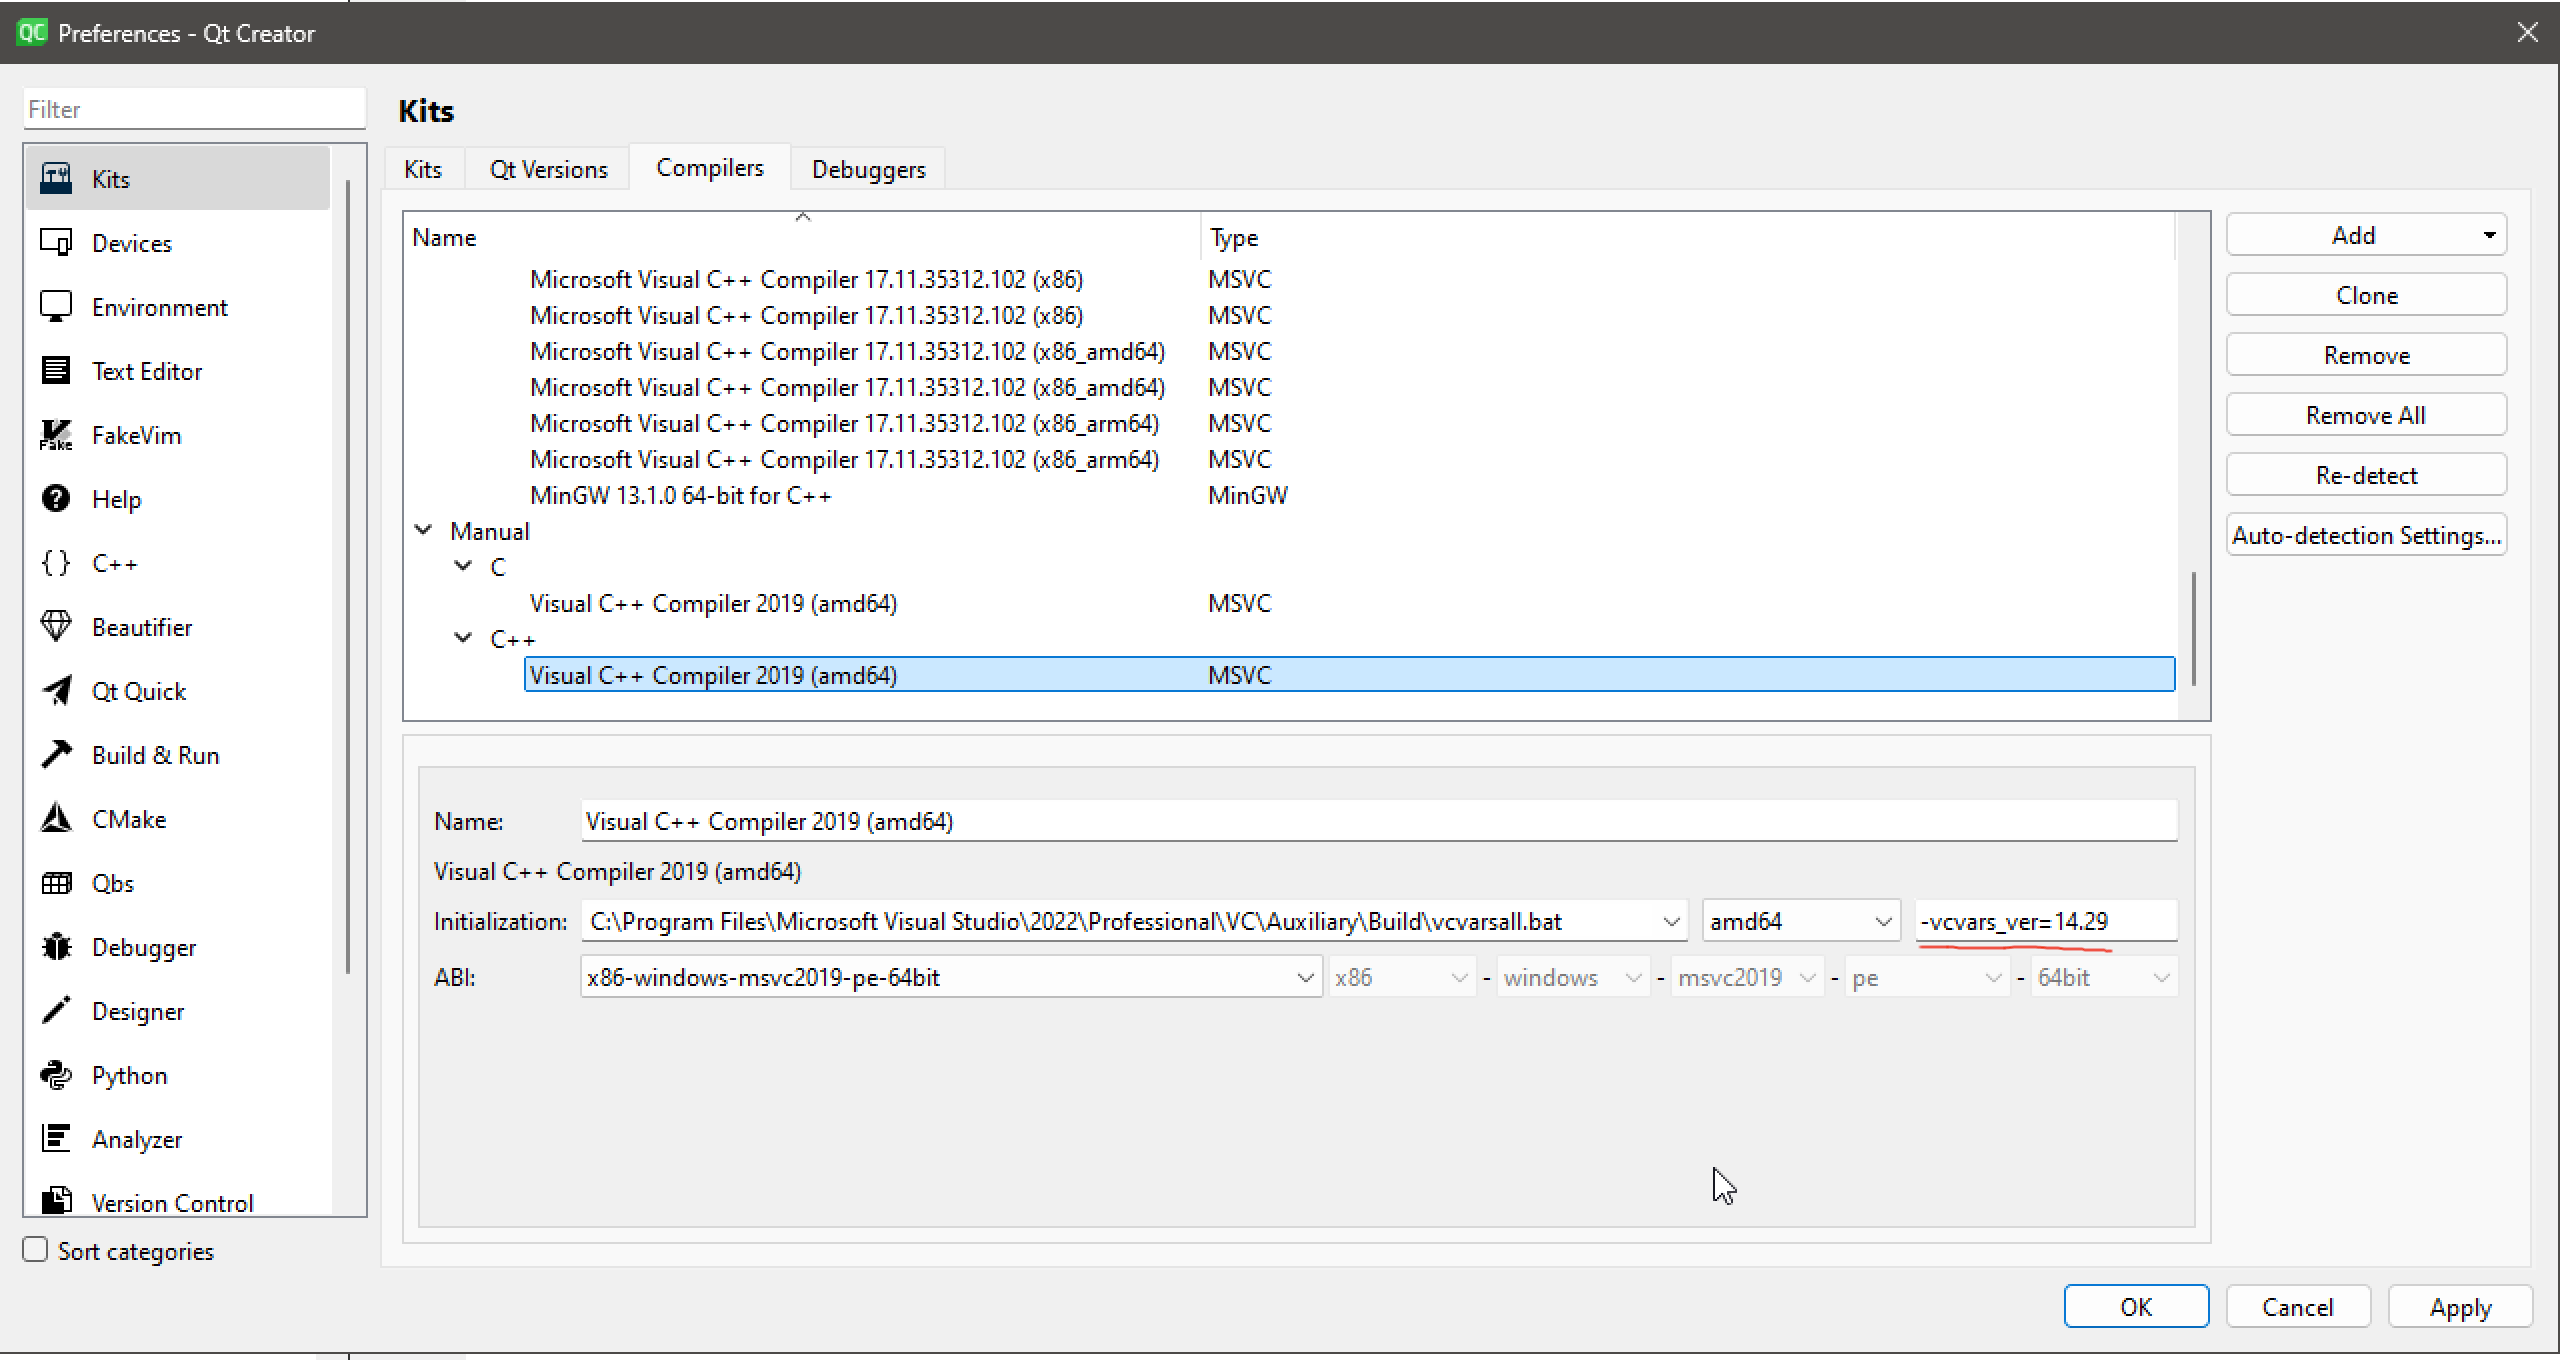Select the Compilers tab
Image resolution: width=2562 pixels, height=1360 pixels.
(x=710, y=167)
